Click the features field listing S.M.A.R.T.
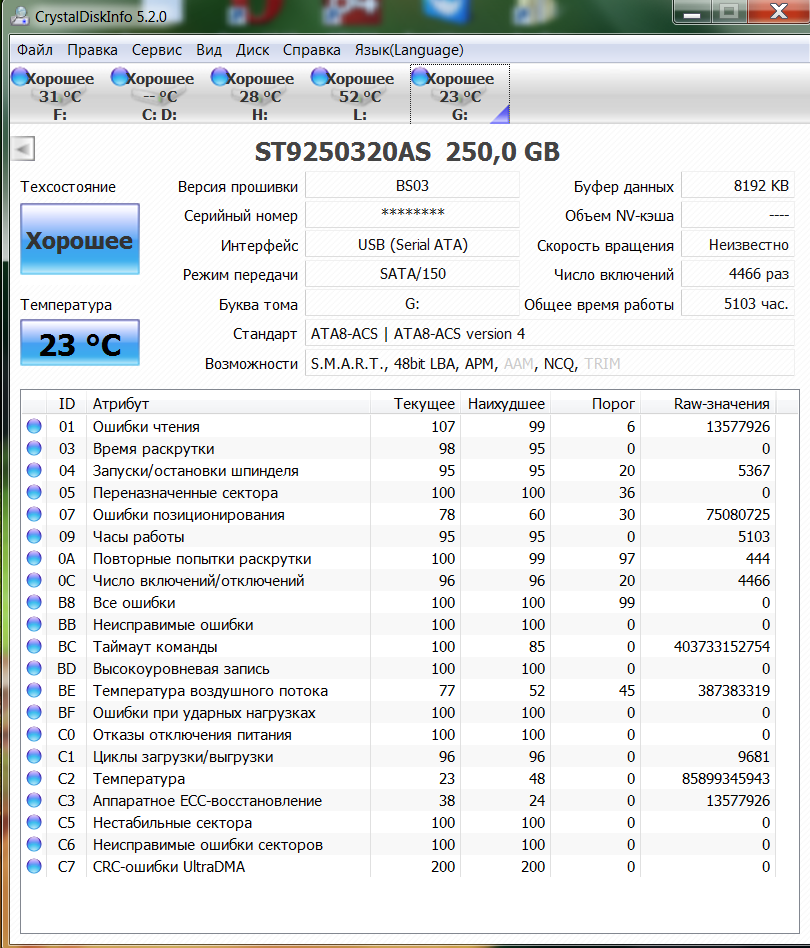 point(549,363)
